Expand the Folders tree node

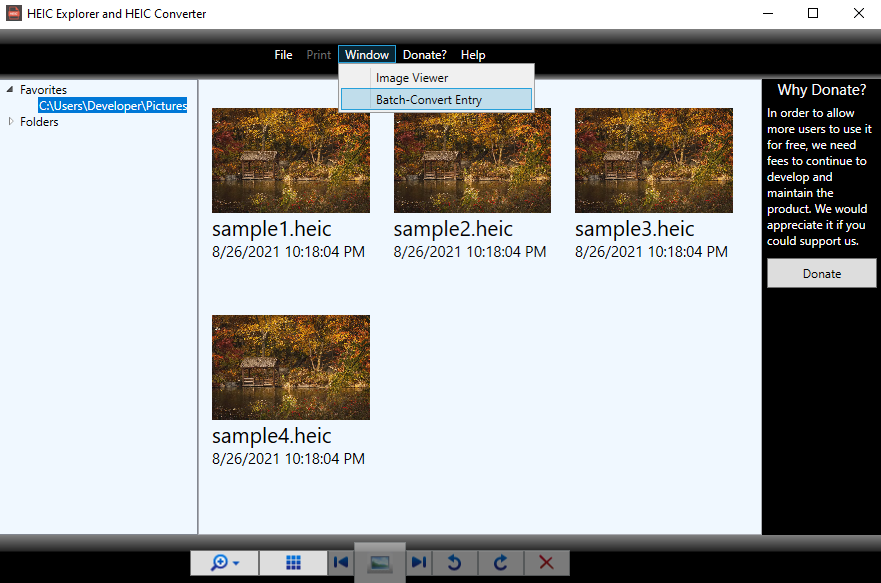11,122
